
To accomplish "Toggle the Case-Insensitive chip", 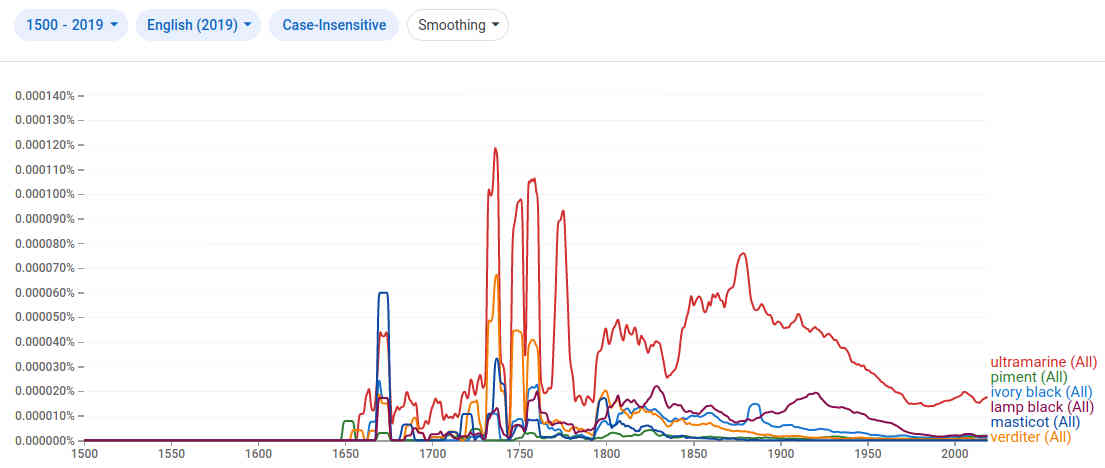I will (334, 25).
